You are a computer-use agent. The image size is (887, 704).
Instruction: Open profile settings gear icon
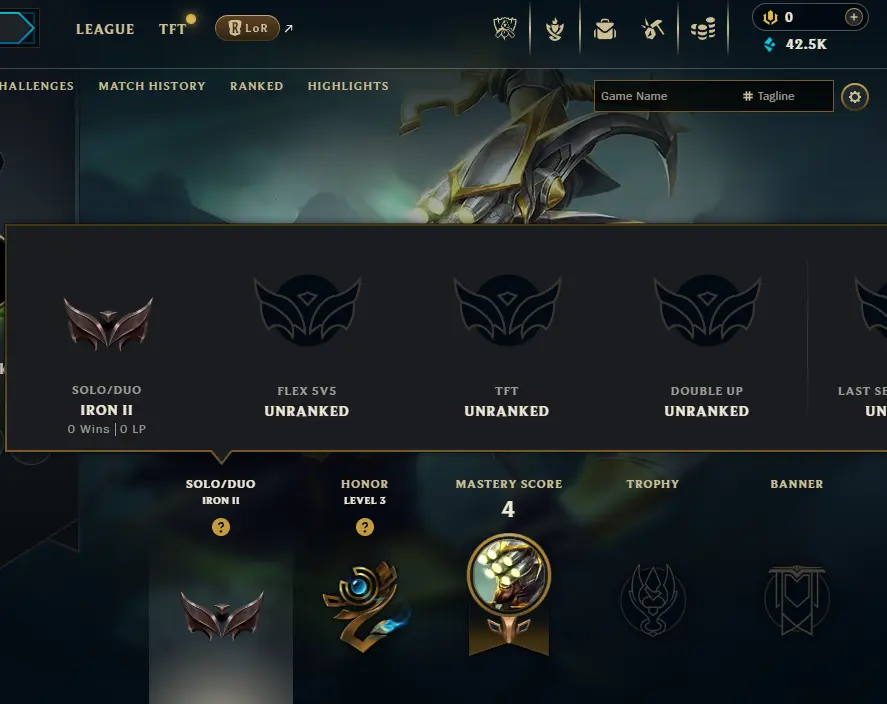854,97
